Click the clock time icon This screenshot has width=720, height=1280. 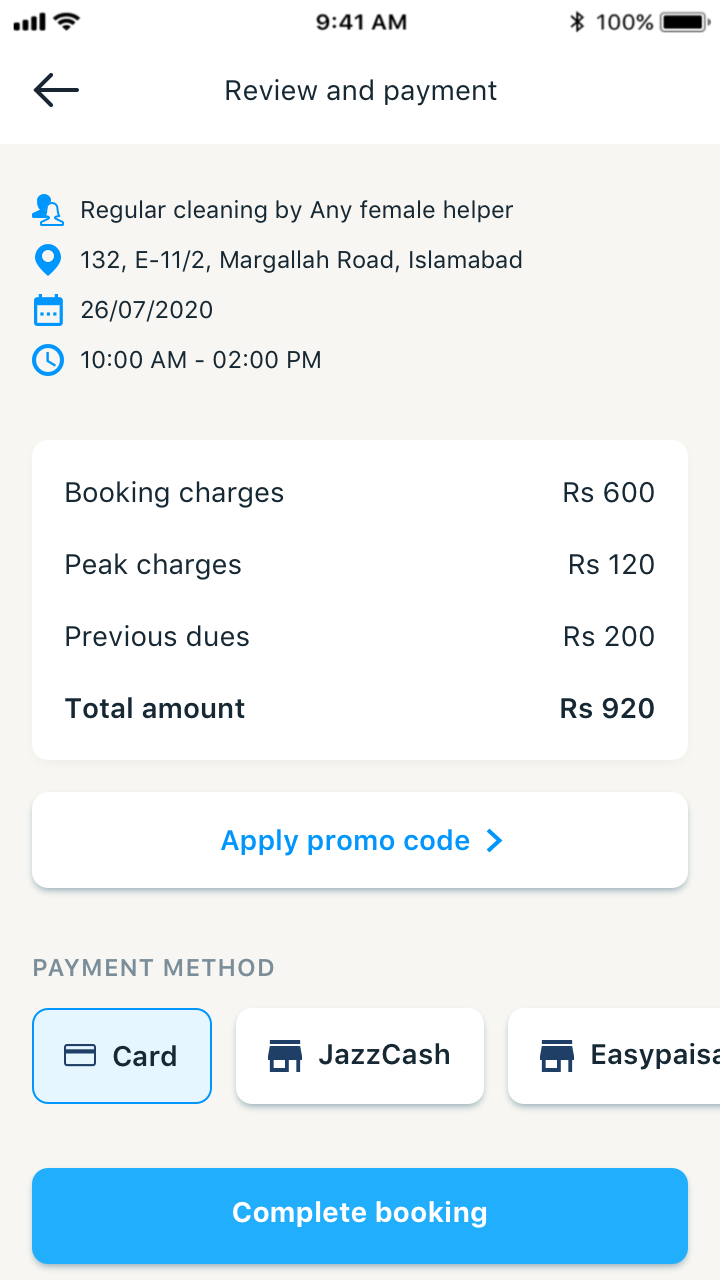tap(48, 360)
